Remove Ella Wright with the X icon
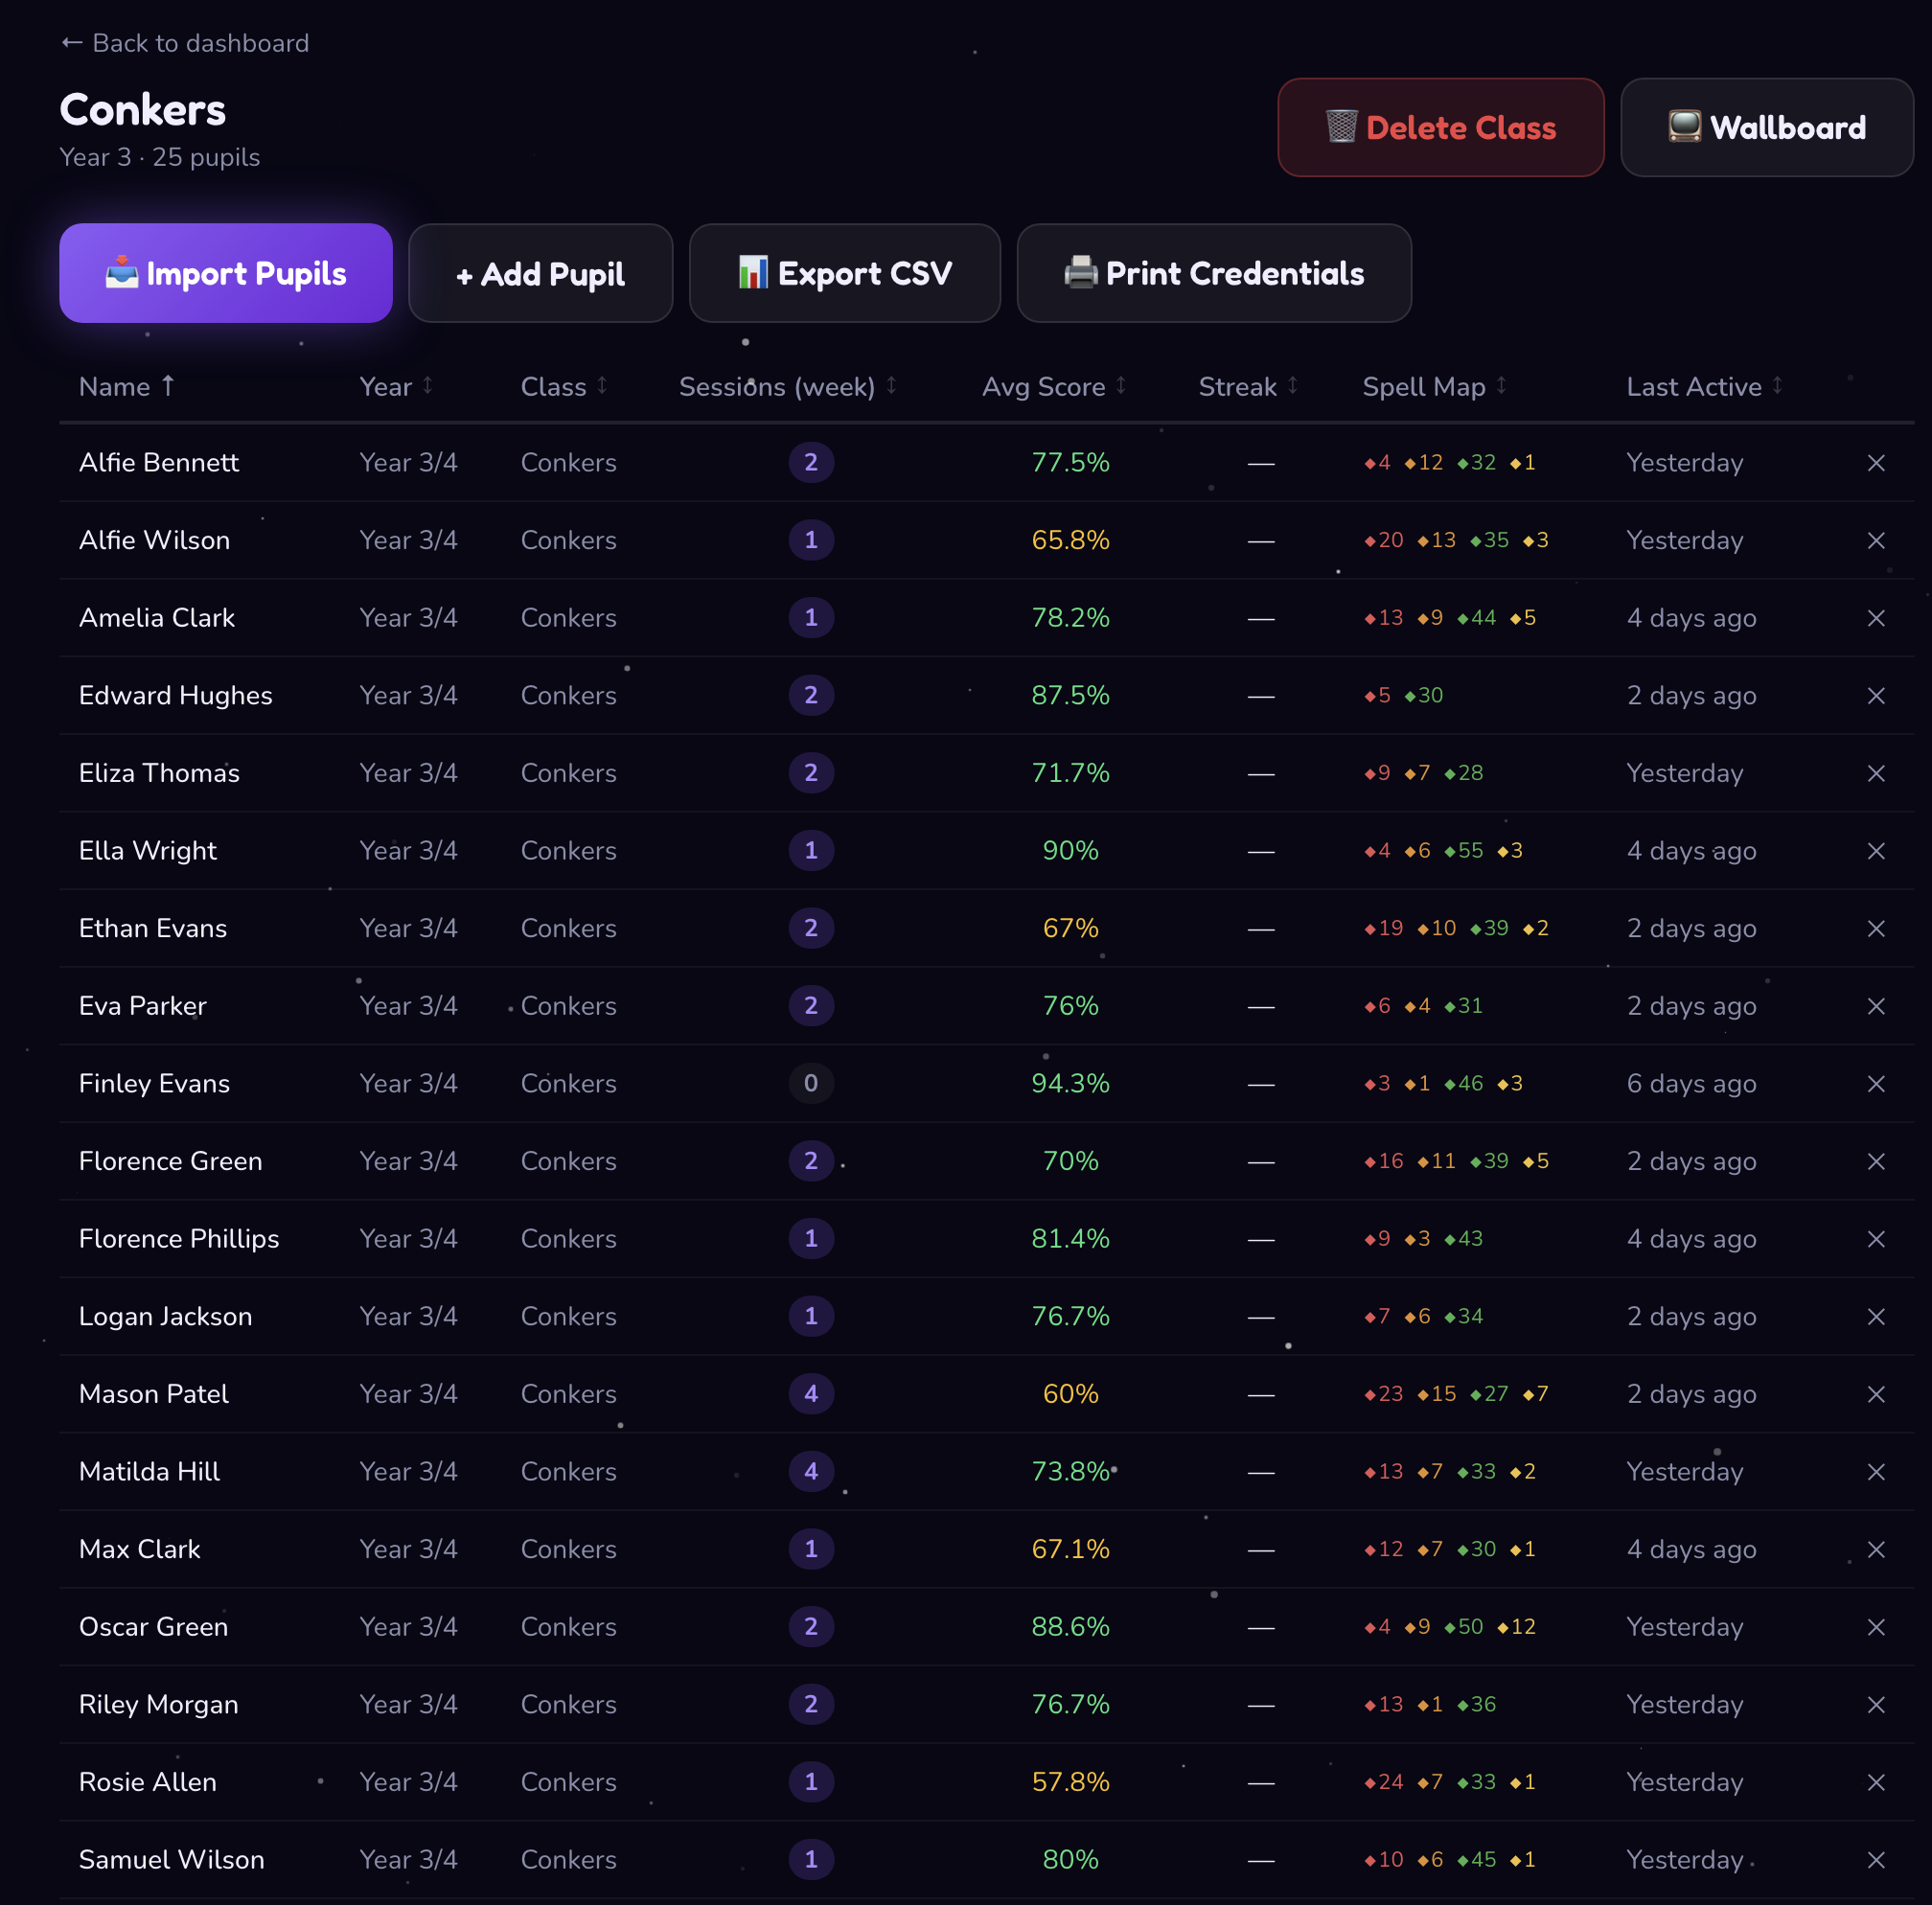This screenshot has width=1932, height=1905. [x=1876, y=851]
